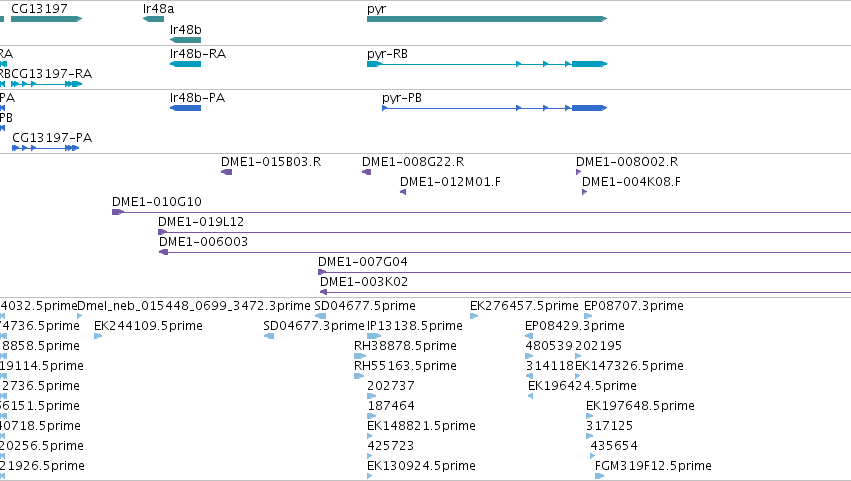This screenshot has width=851, height=481.
Task: Select the DME1-019L12 clone label
Action: coord(201,222)
